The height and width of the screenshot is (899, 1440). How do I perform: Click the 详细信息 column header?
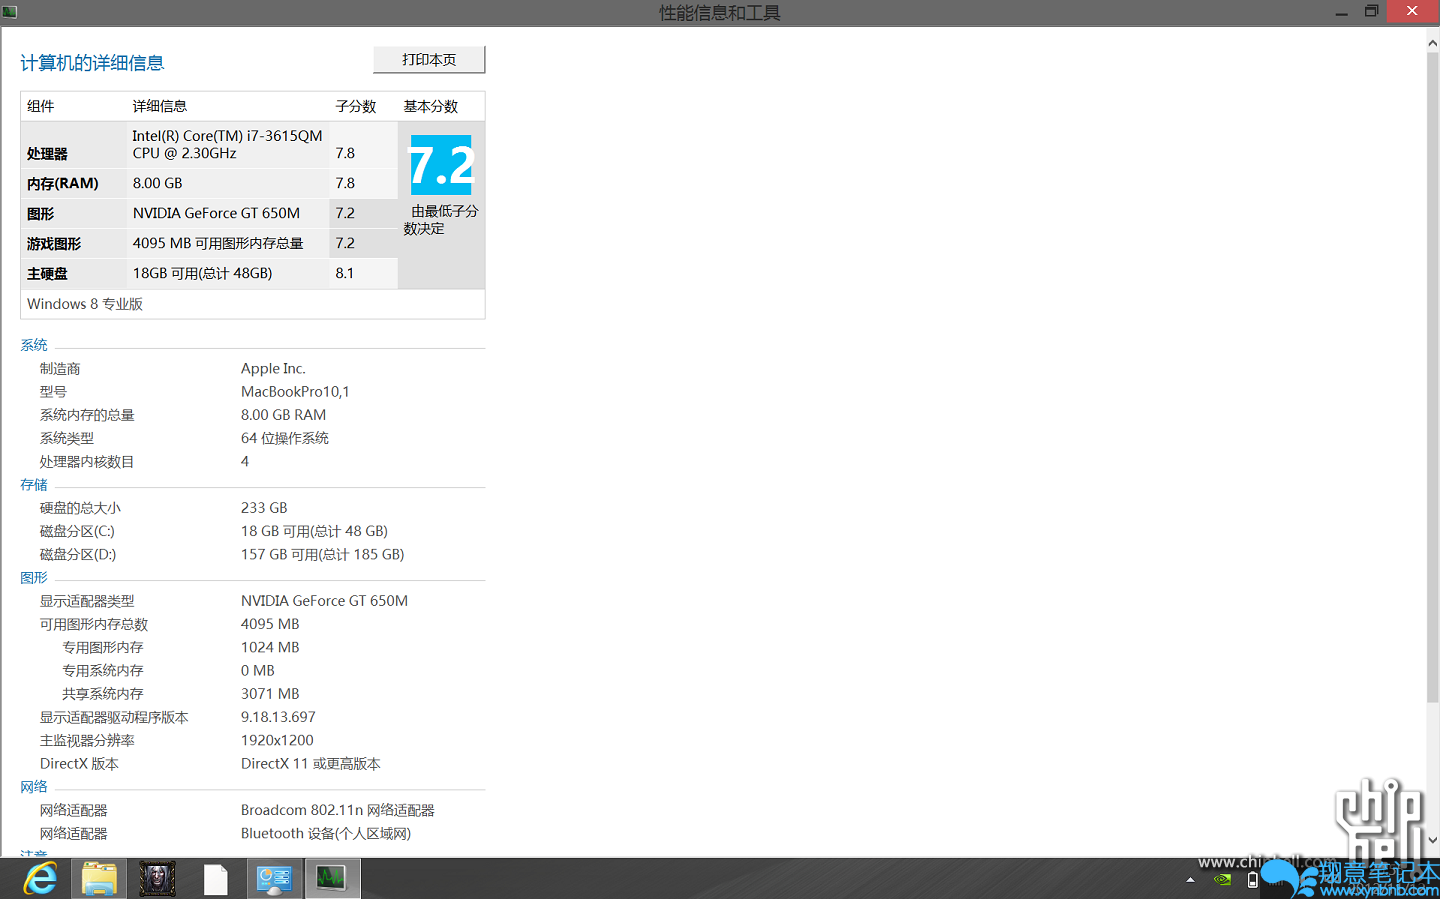point(160,106)
